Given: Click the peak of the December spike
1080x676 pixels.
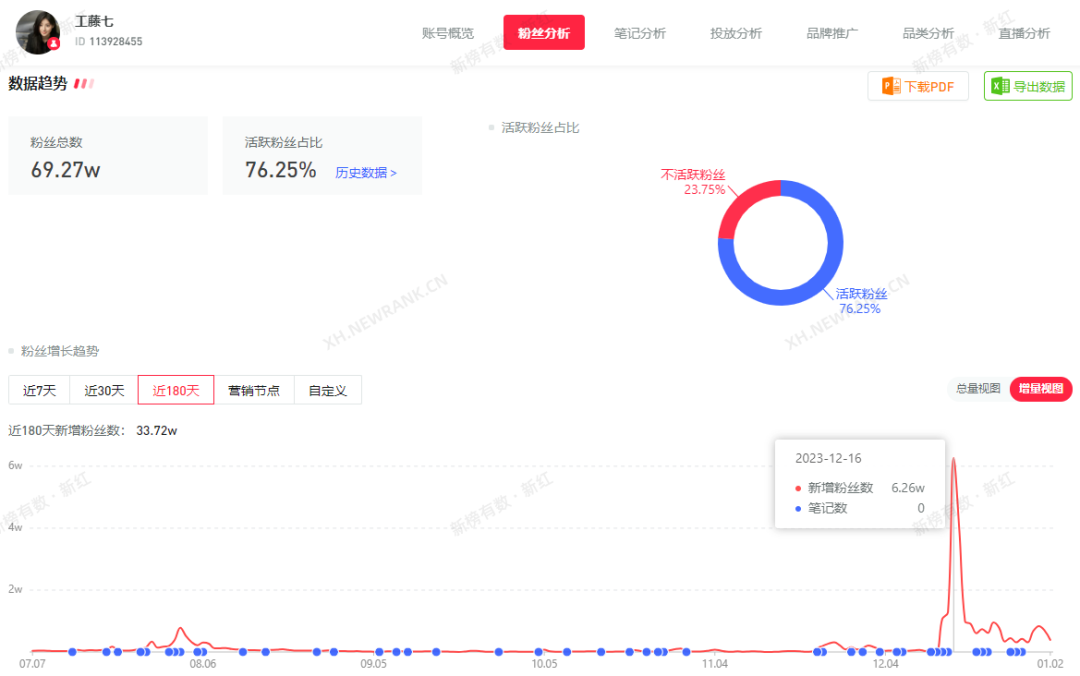Looking at the screenshot, I should (x=953, y=459).
